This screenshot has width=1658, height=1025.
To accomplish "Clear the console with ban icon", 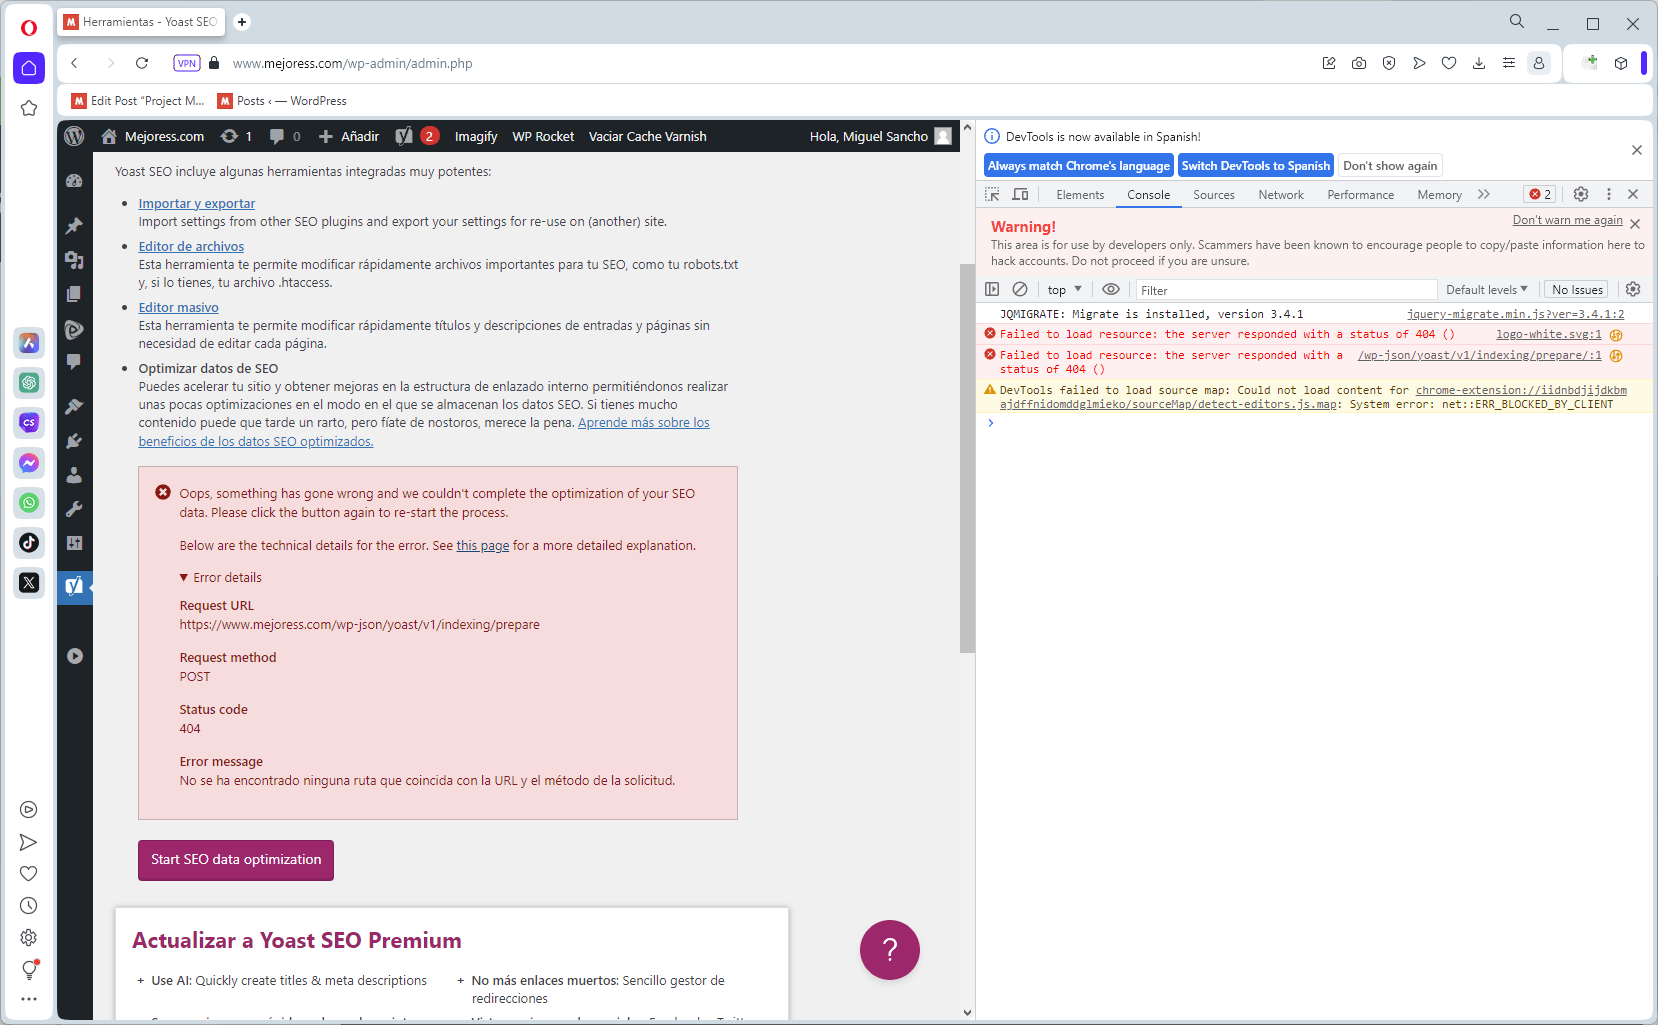I will point(1020,289).
